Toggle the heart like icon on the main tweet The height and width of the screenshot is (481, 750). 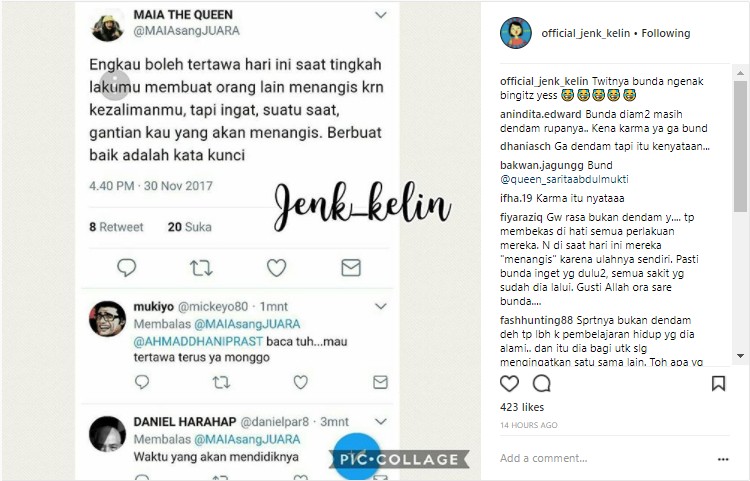(x=276, y=268)
